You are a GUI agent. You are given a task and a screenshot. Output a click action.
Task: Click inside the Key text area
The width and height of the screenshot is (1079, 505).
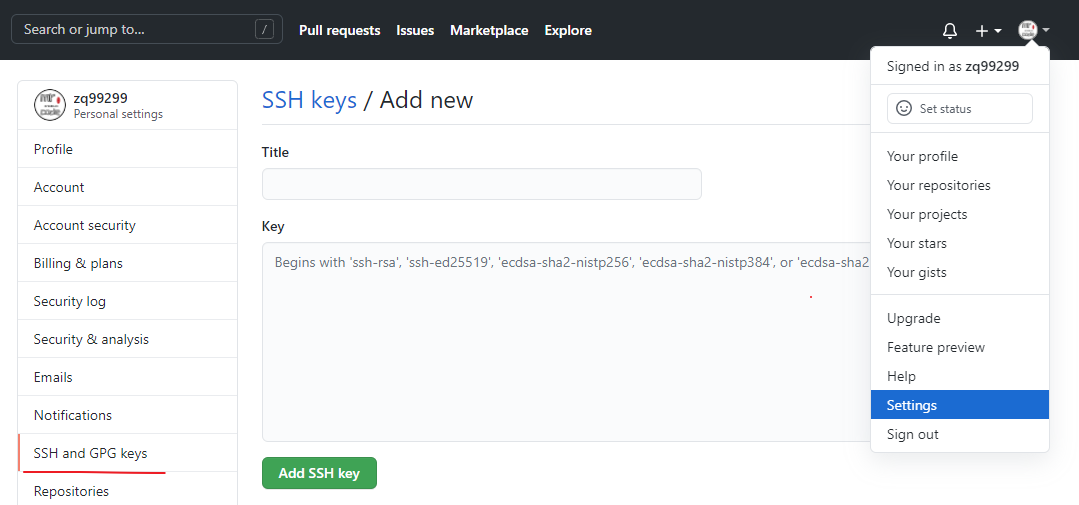click(x=566, y=341)
